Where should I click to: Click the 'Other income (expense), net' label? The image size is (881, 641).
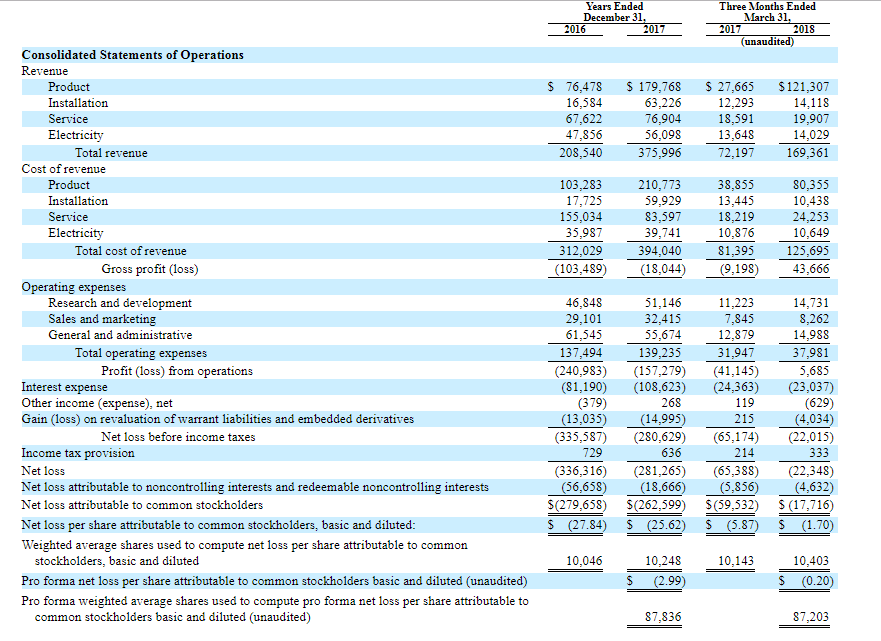click(x=97, y=403)
